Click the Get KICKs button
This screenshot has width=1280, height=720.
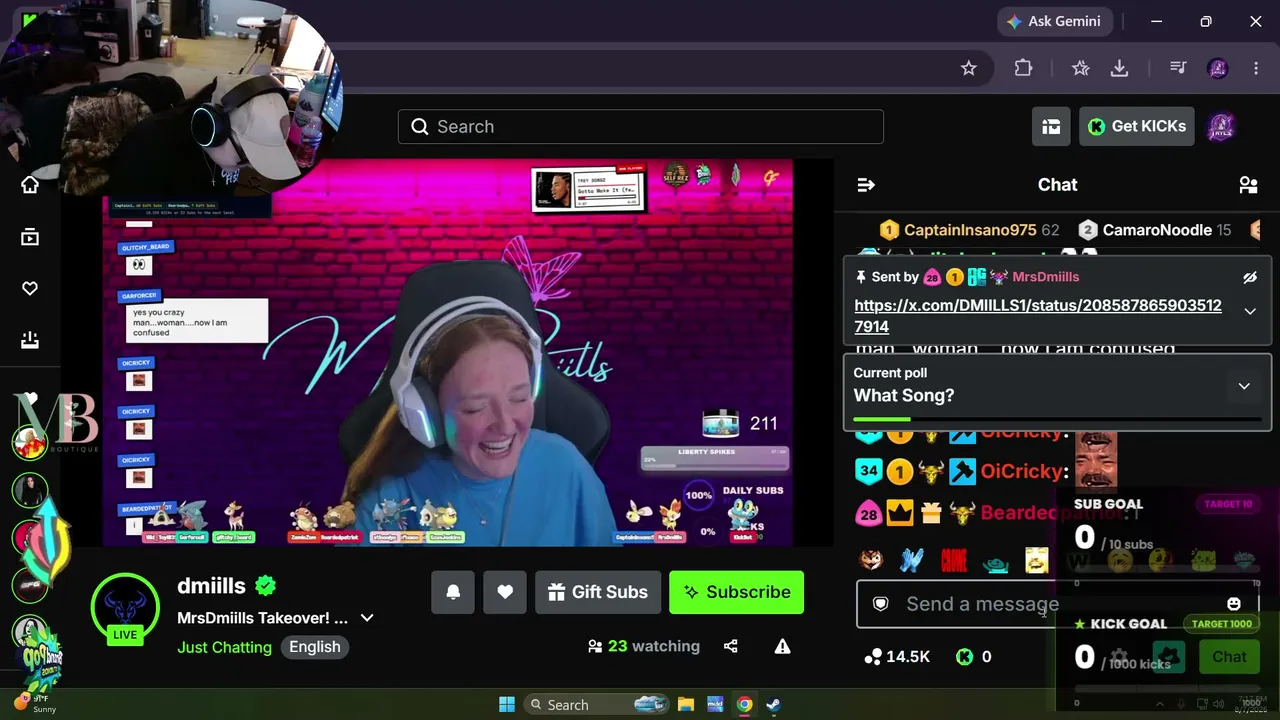[1137, 126]
